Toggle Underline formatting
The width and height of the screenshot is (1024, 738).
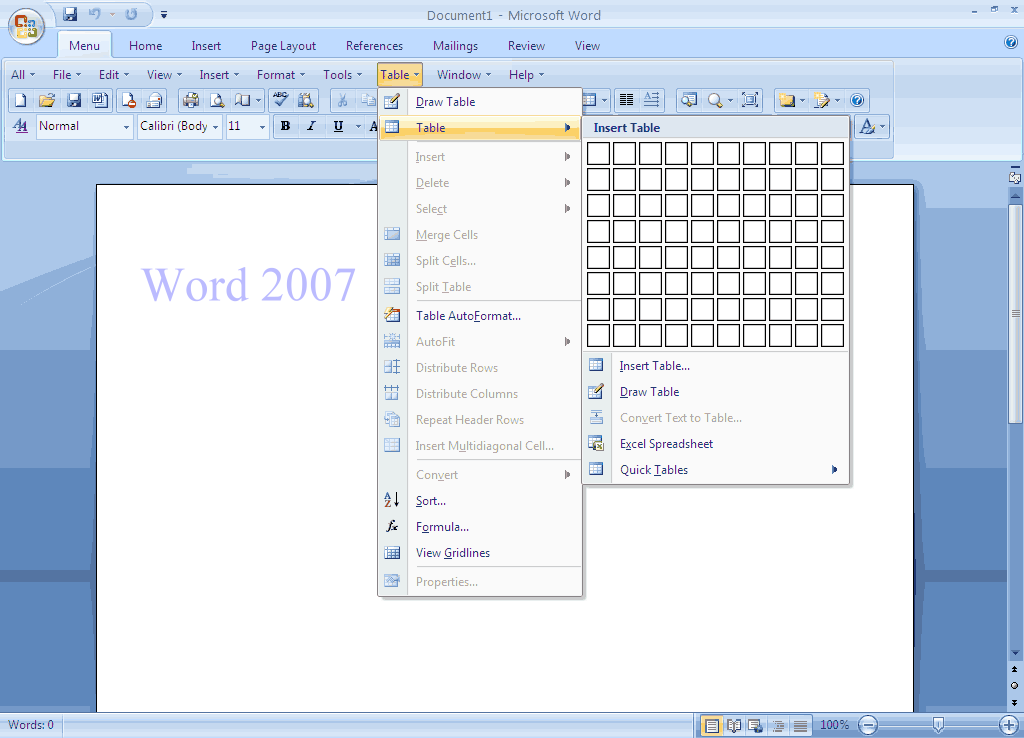[338, 126]
